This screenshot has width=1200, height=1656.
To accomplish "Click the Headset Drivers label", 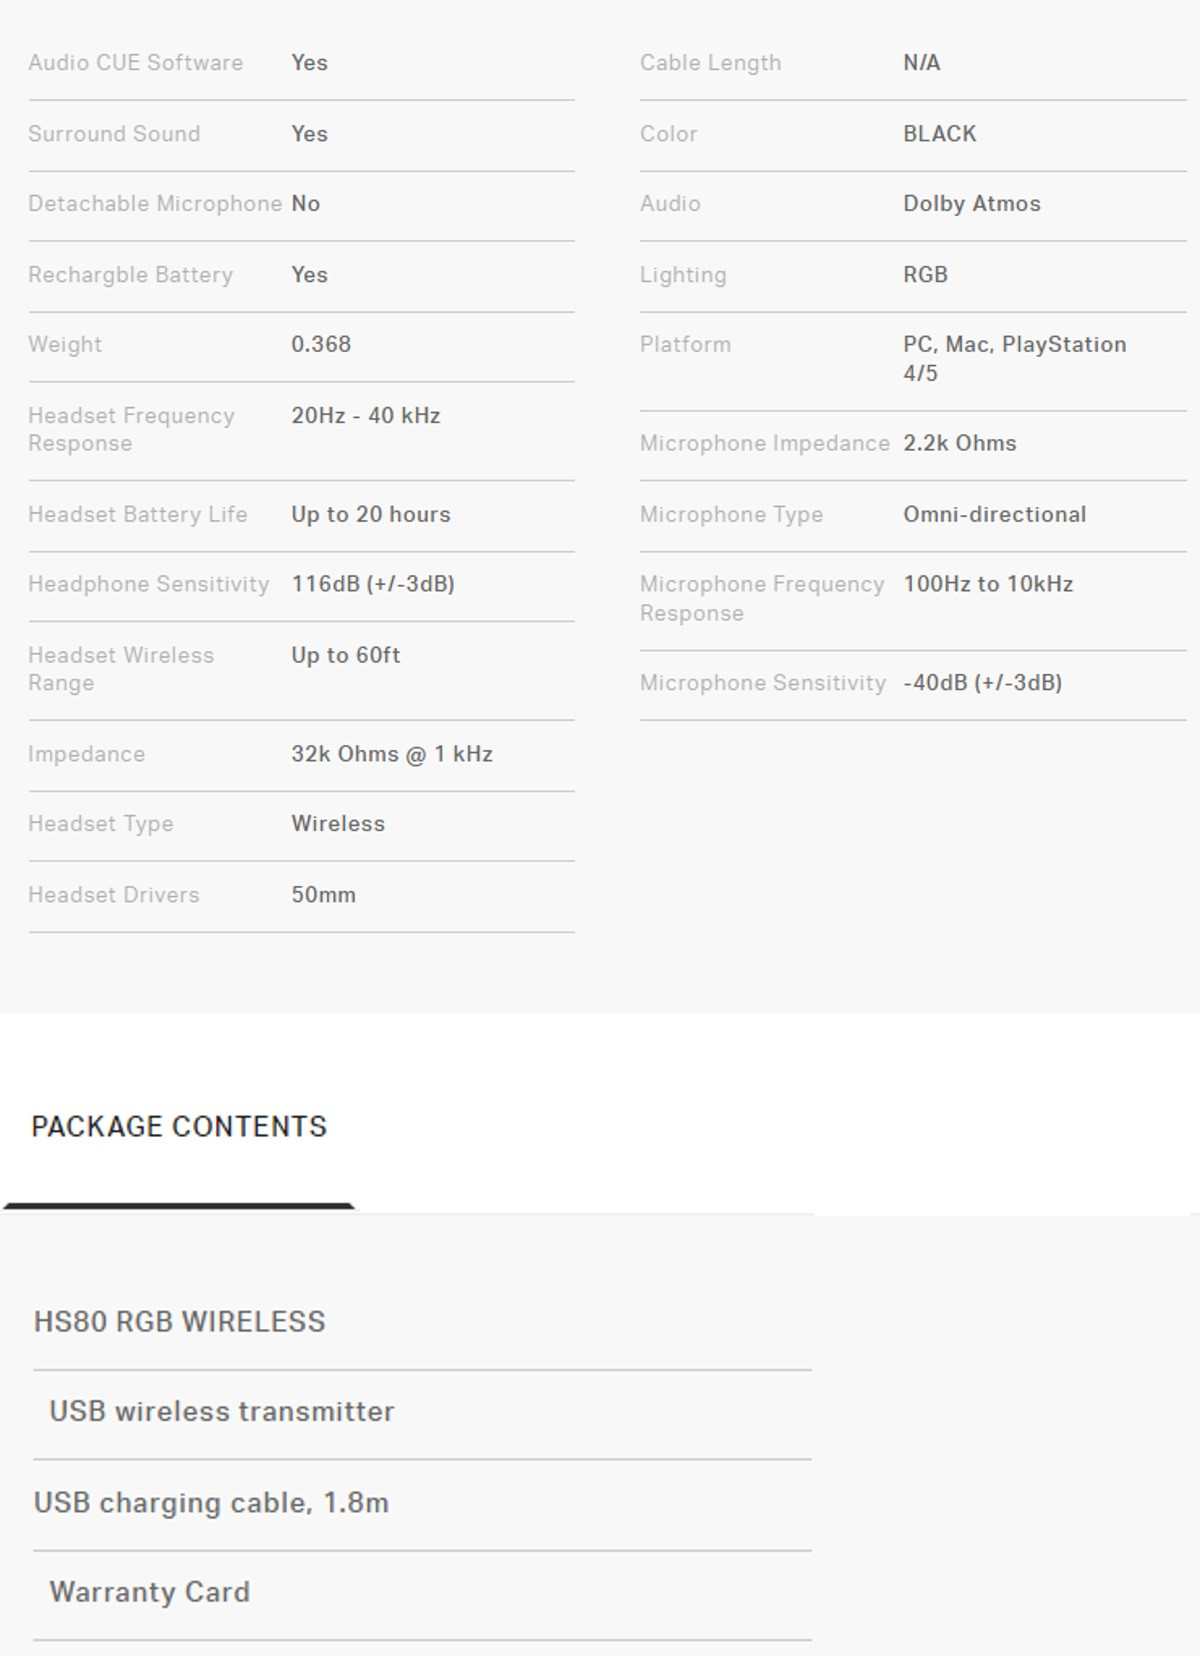I will (x=114, y=895).
